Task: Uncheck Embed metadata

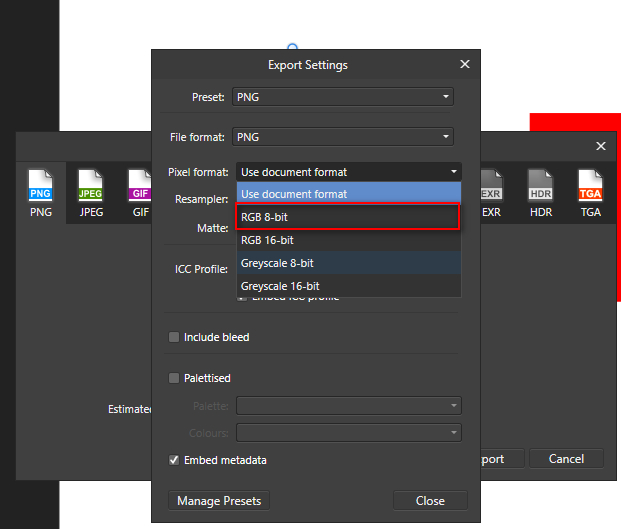Action: pyautogui.click(x=174, y=460)
